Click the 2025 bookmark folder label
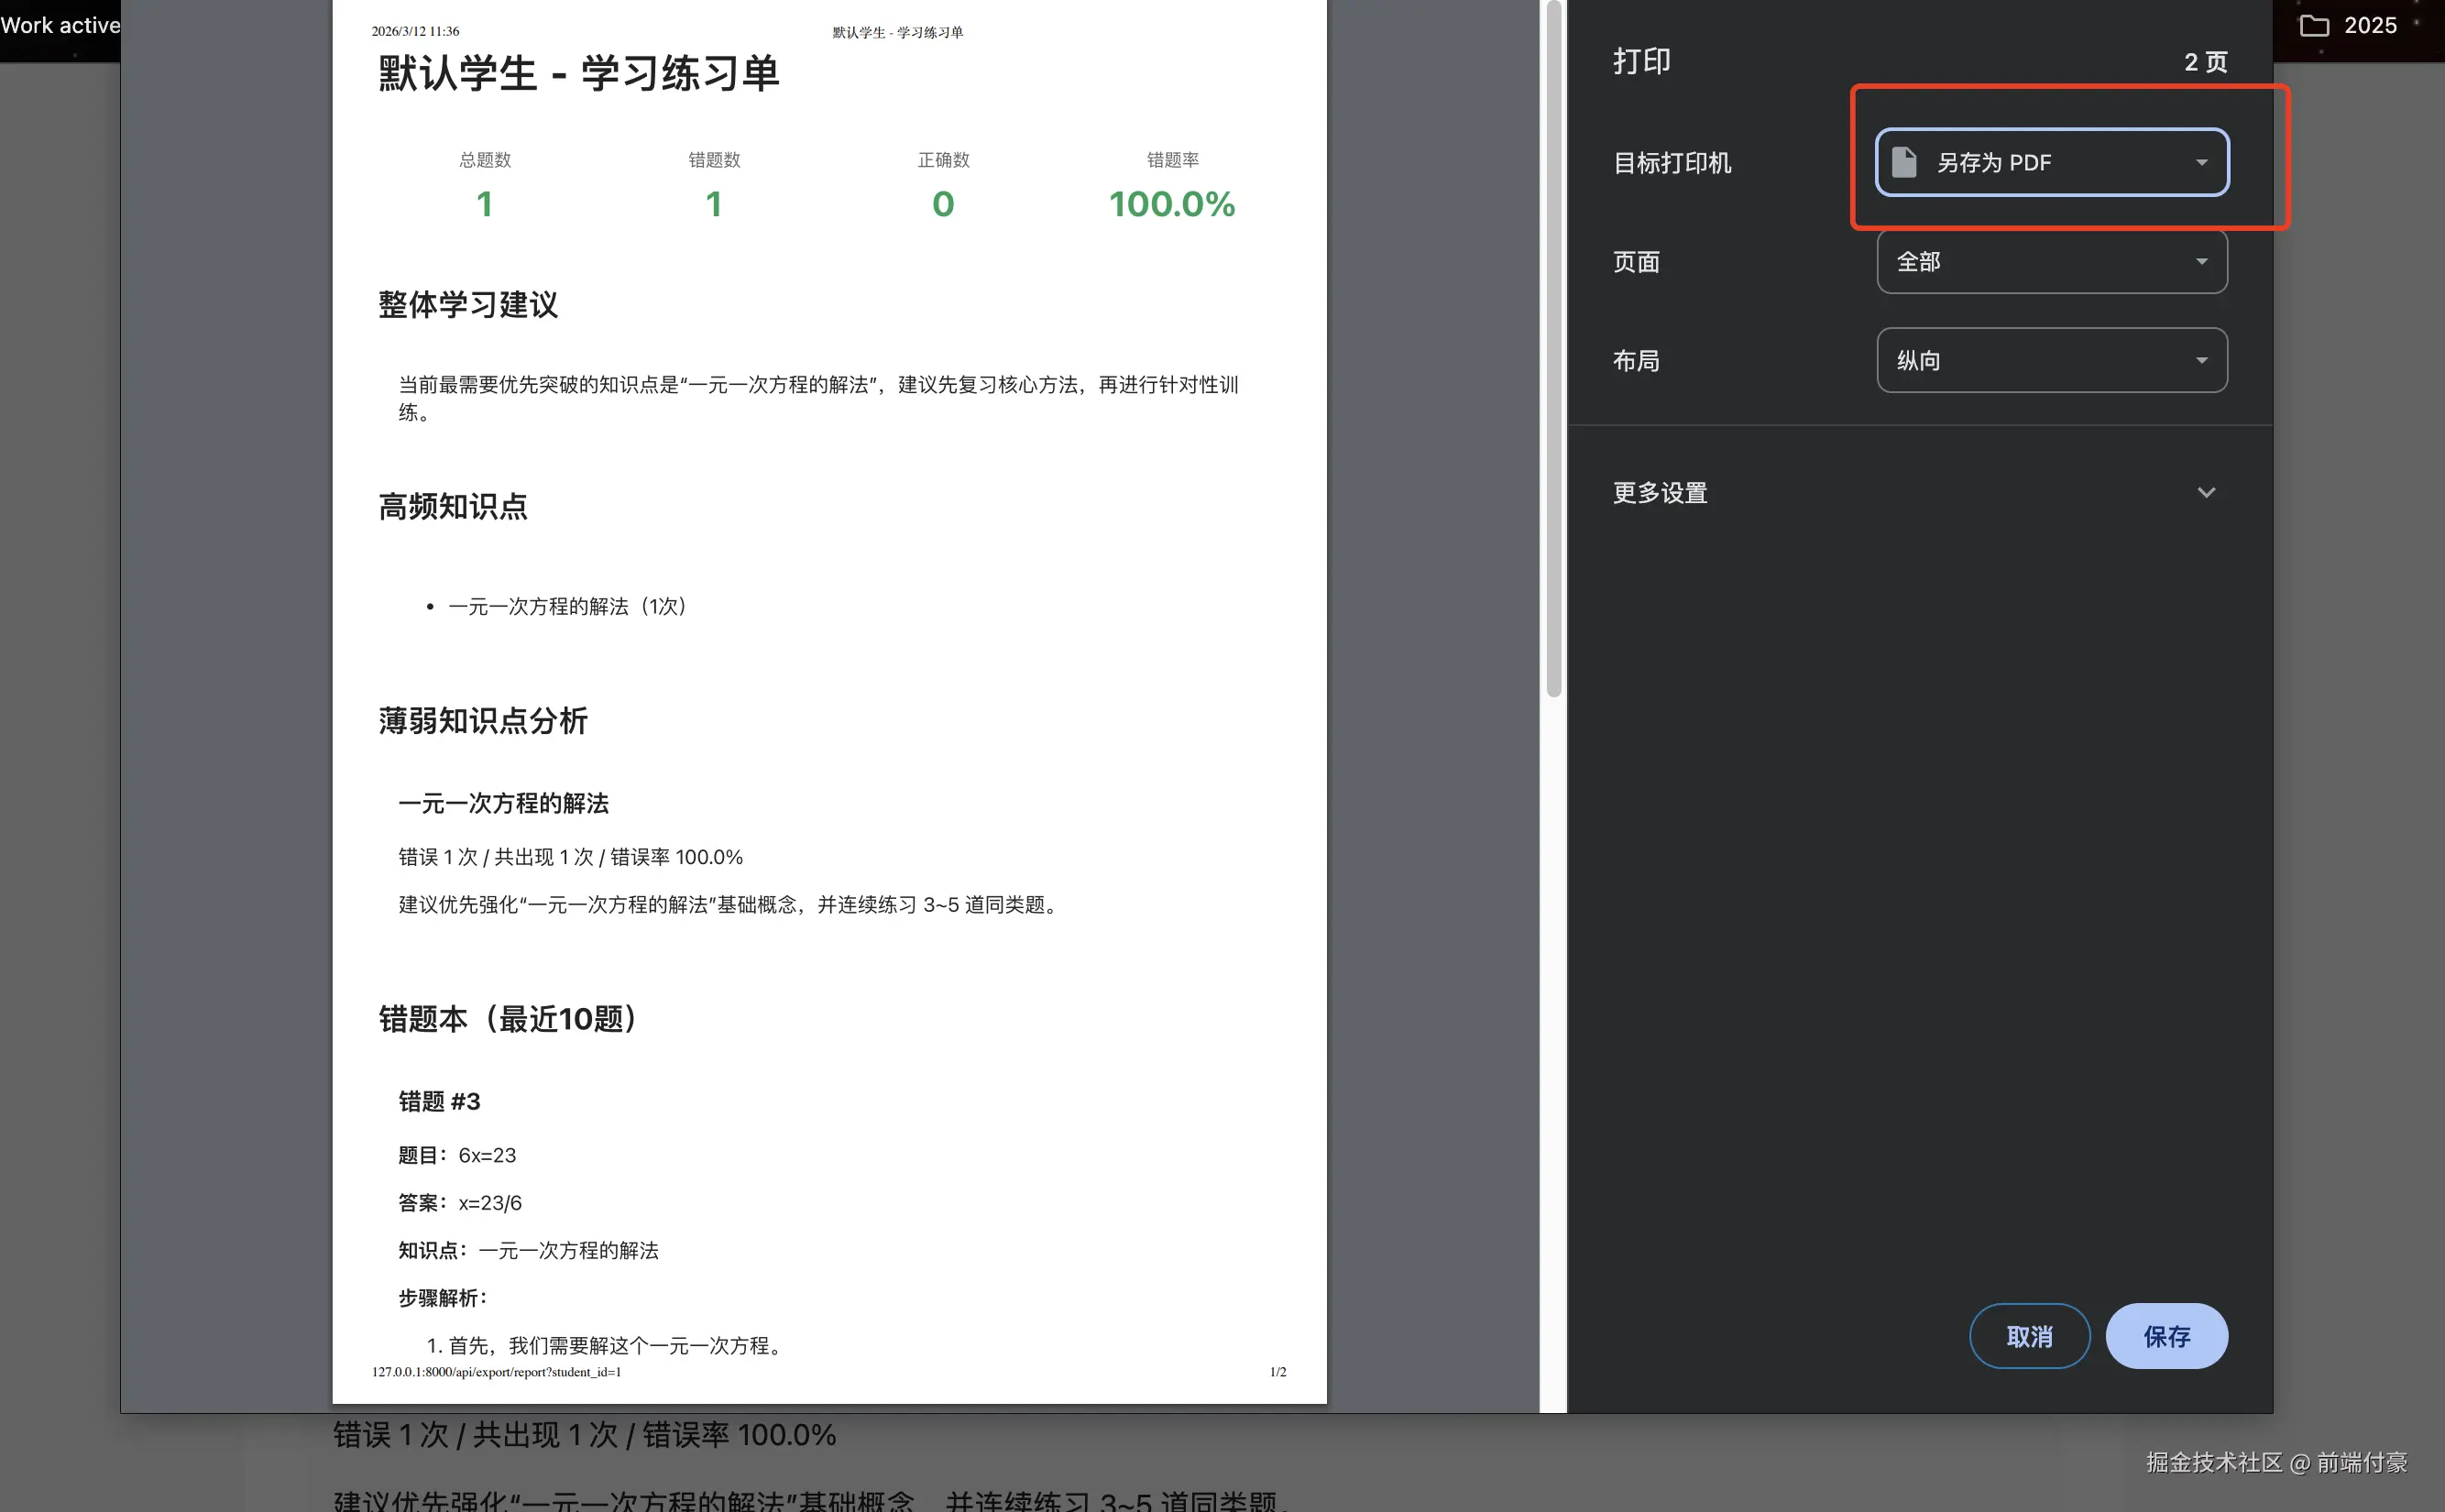Screen dimensions: 2445x1512 (2370, 25)
